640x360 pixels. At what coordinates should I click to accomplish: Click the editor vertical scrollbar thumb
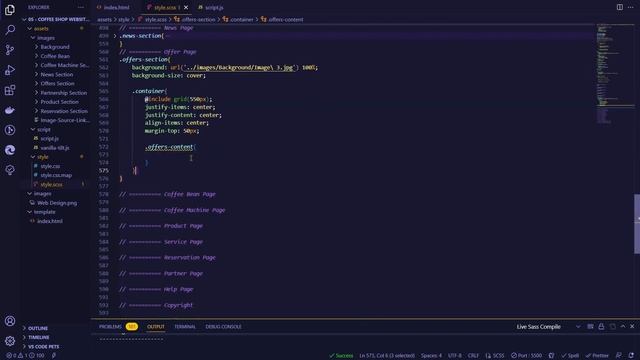point(637,224)
